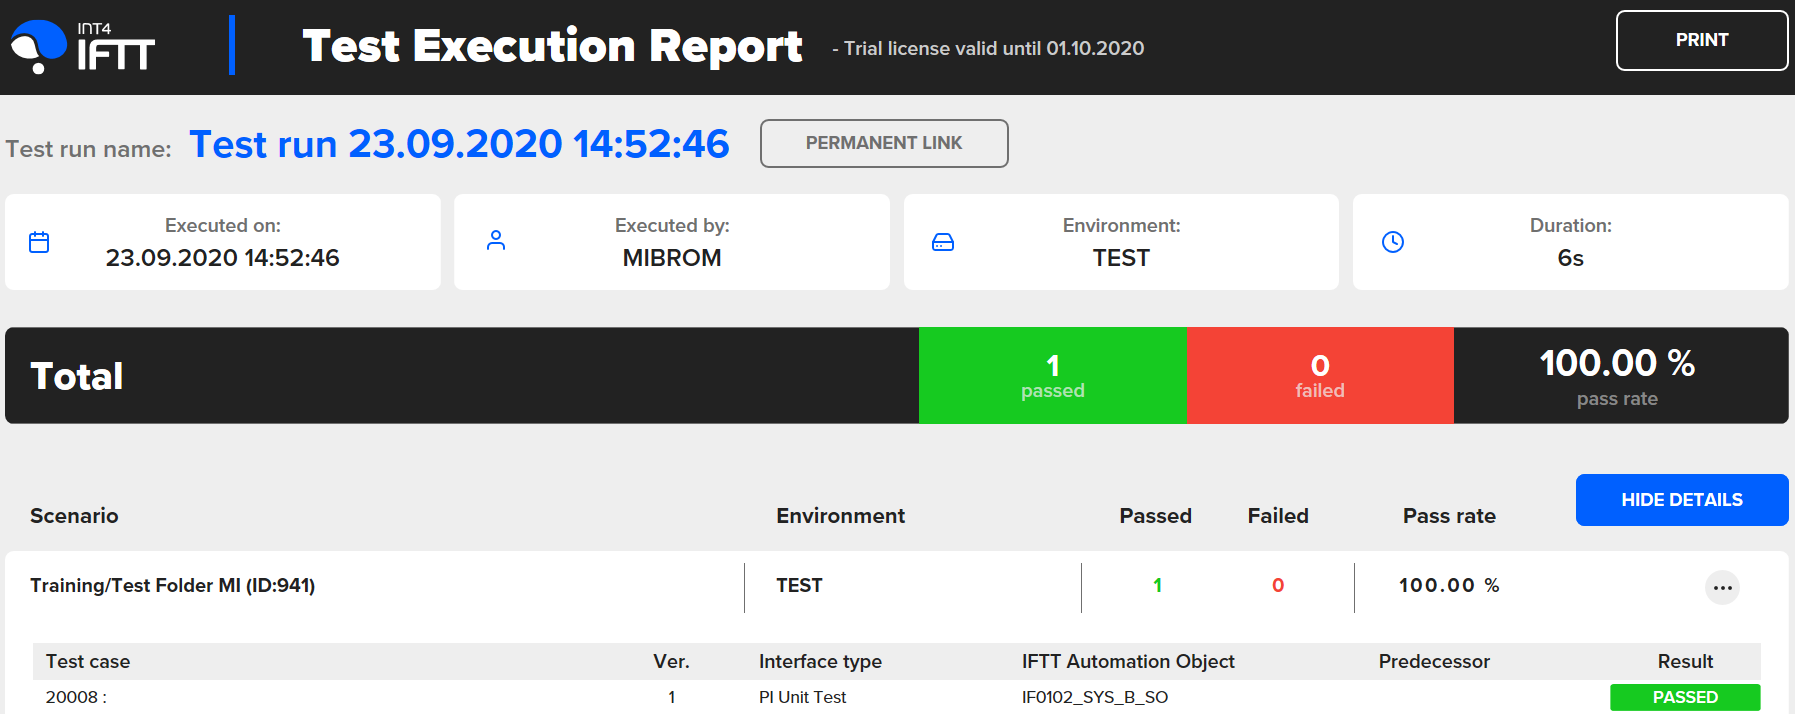1795x714 pixels.
Task: Click the IF0102_SYS_B_SO automation object
Action: [1094, 697]
